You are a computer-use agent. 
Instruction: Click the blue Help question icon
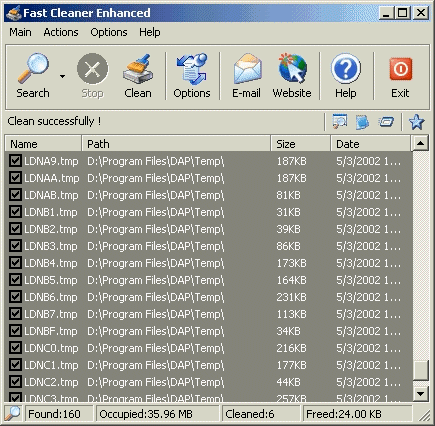pyautogui.click(x=346, y=68)
